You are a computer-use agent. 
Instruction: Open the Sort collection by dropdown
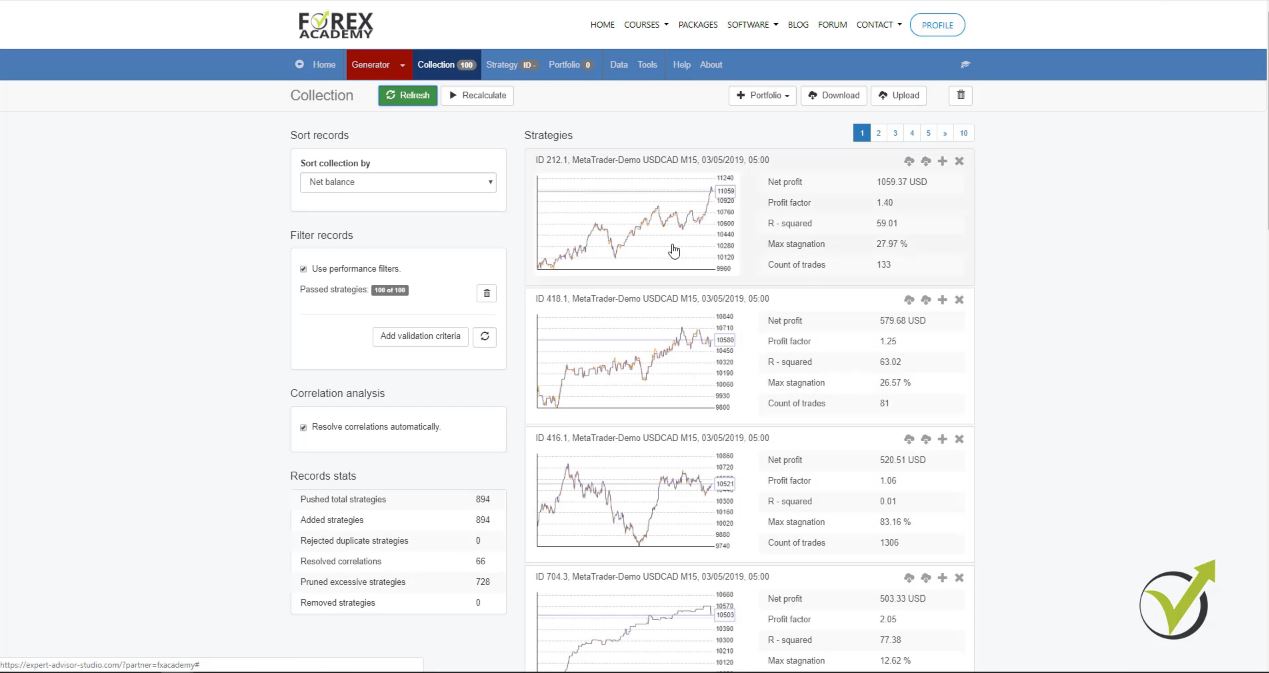click(x=398, y=182)
